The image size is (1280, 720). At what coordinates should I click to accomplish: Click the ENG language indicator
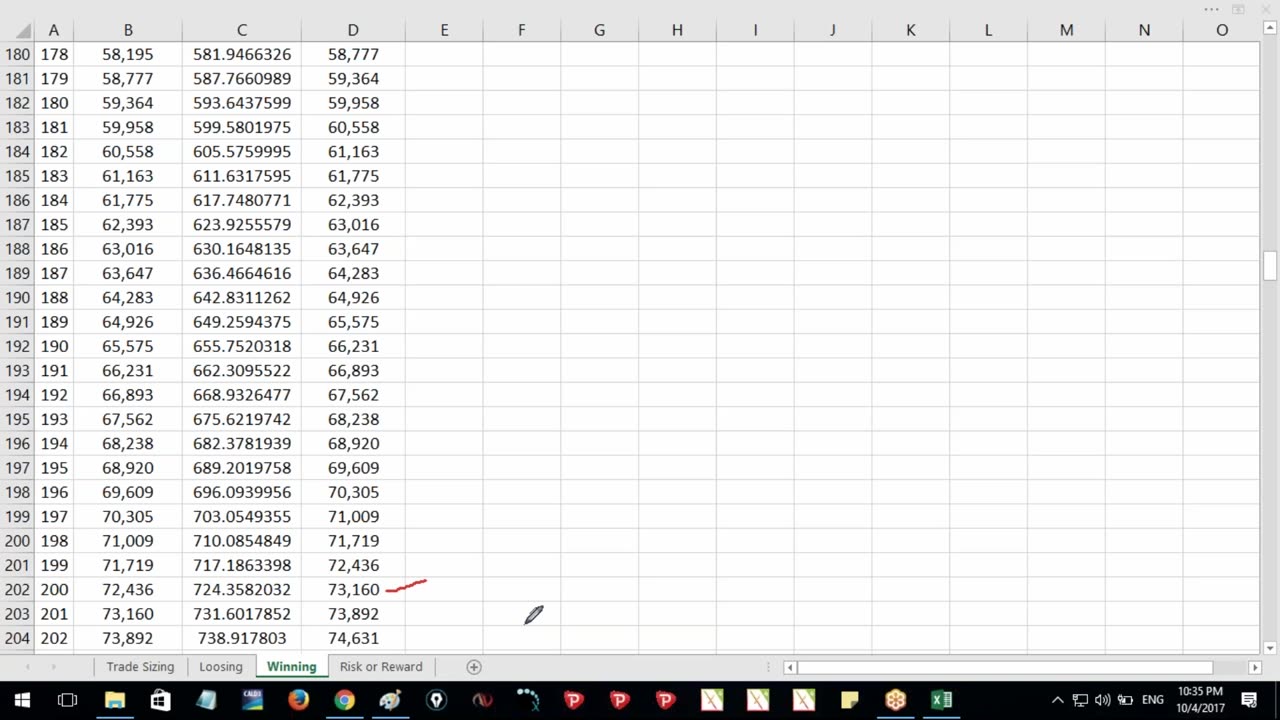click(1153, 700)
